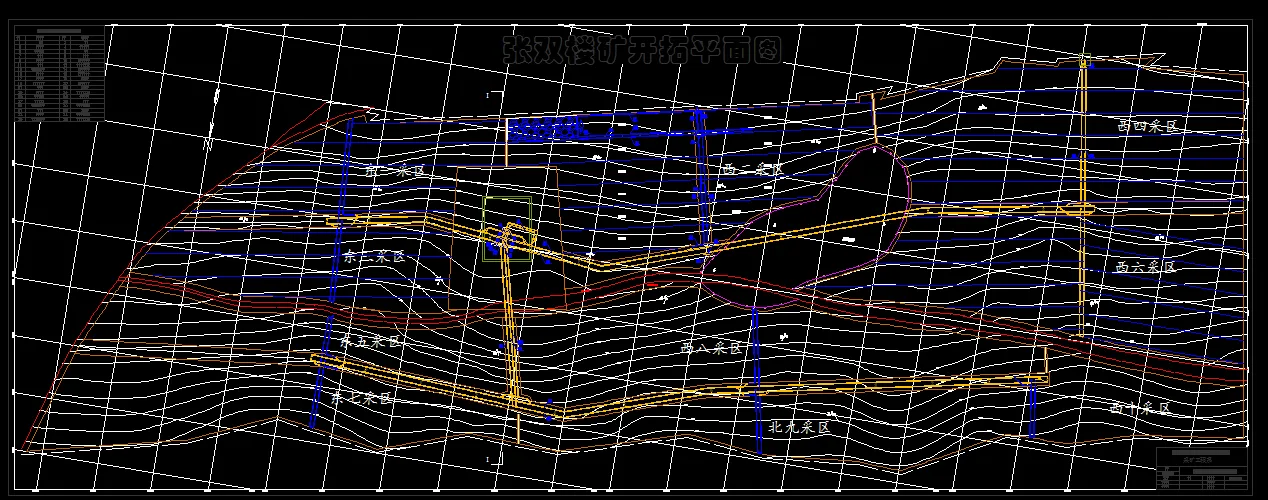Image resolution: width=1268 pixels, height=500 pixels.
Task: Click the drawing title block
Action: (x=1201, y=468)
